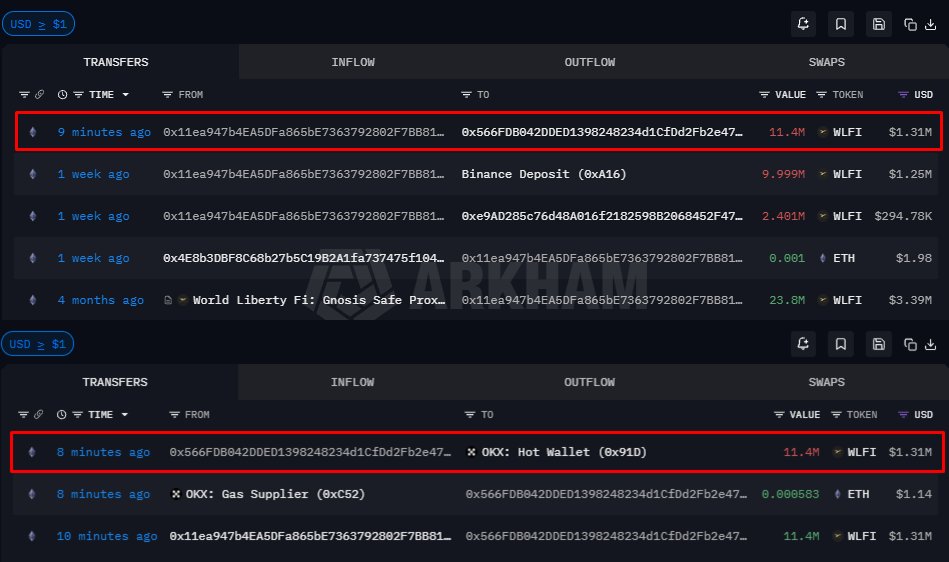
Task: Switch to the SWAPS tab in the upper panel
Action: tap(827, 62)
